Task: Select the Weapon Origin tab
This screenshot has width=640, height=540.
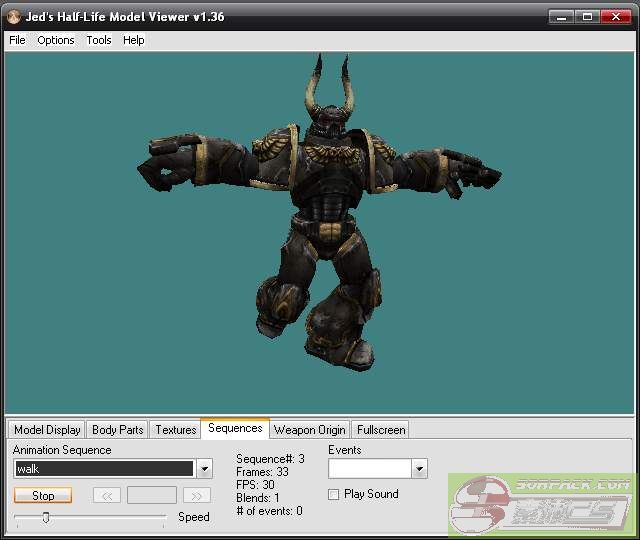Action: (309, 430)
